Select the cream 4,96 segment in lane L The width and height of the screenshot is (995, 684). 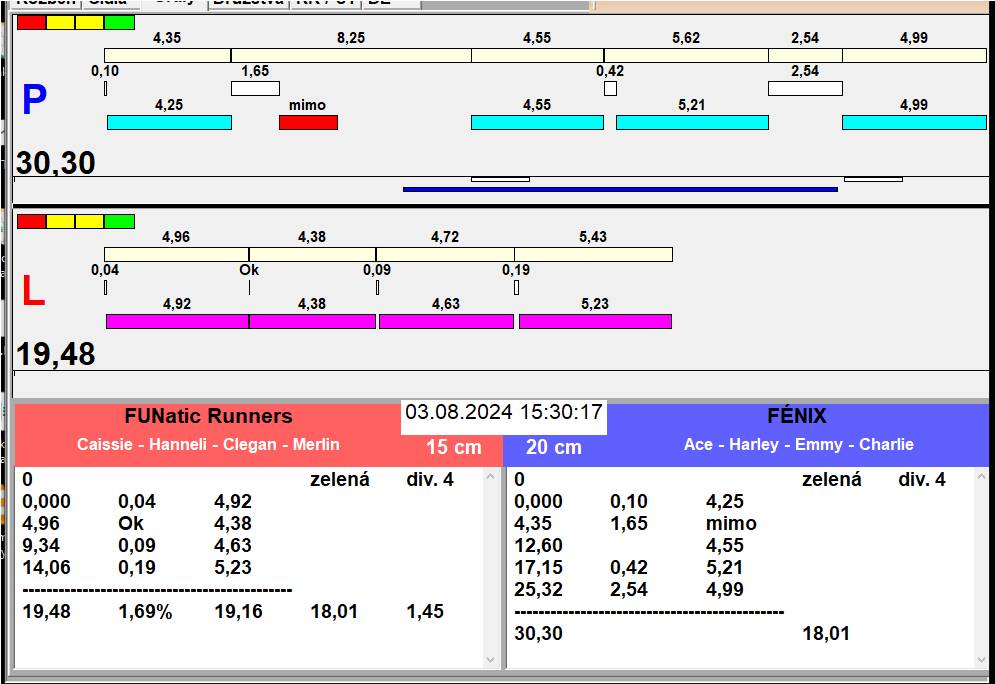(176, 254)
